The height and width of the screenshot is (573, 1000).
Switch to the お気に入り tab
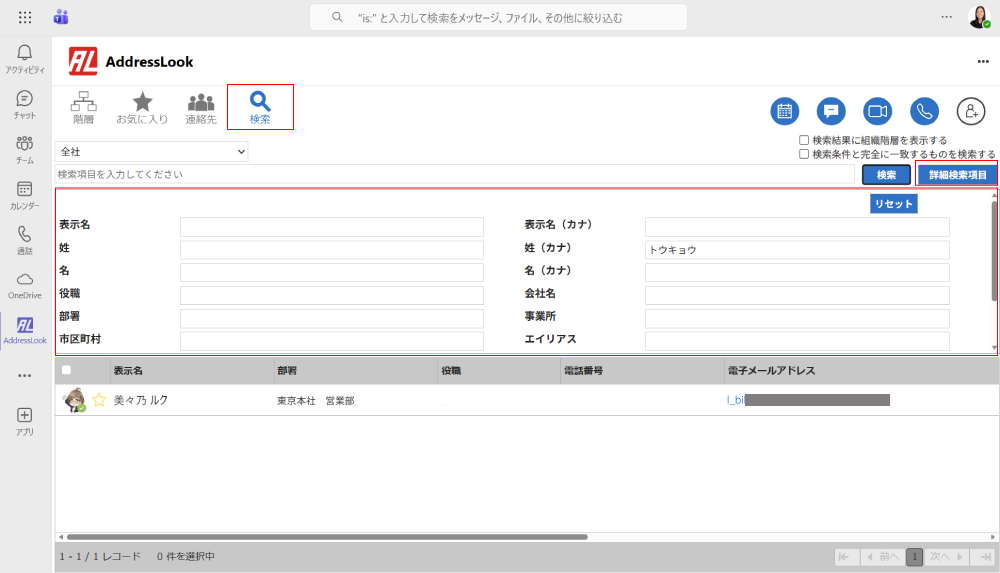click(142, 107)
